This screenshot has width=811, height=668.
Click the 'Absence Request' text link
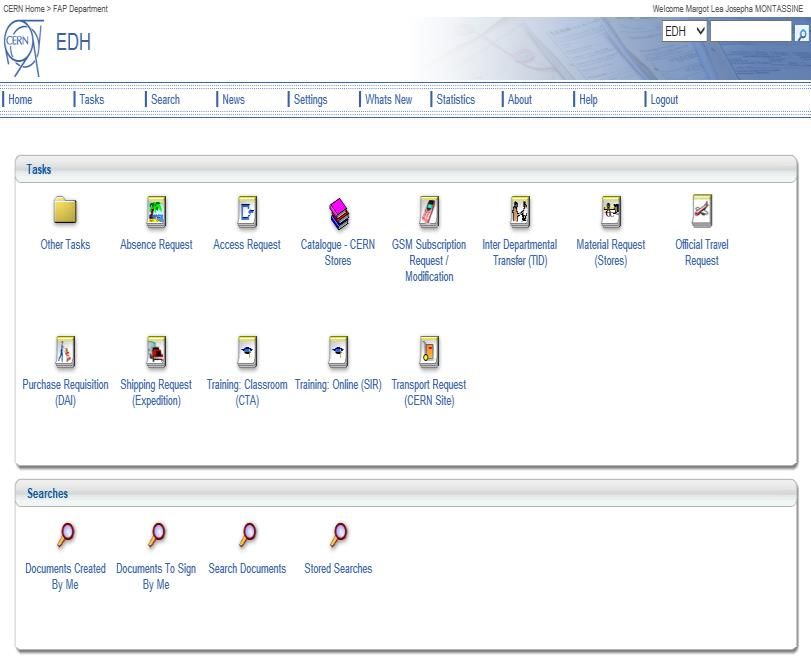click(x=156, y=245)
